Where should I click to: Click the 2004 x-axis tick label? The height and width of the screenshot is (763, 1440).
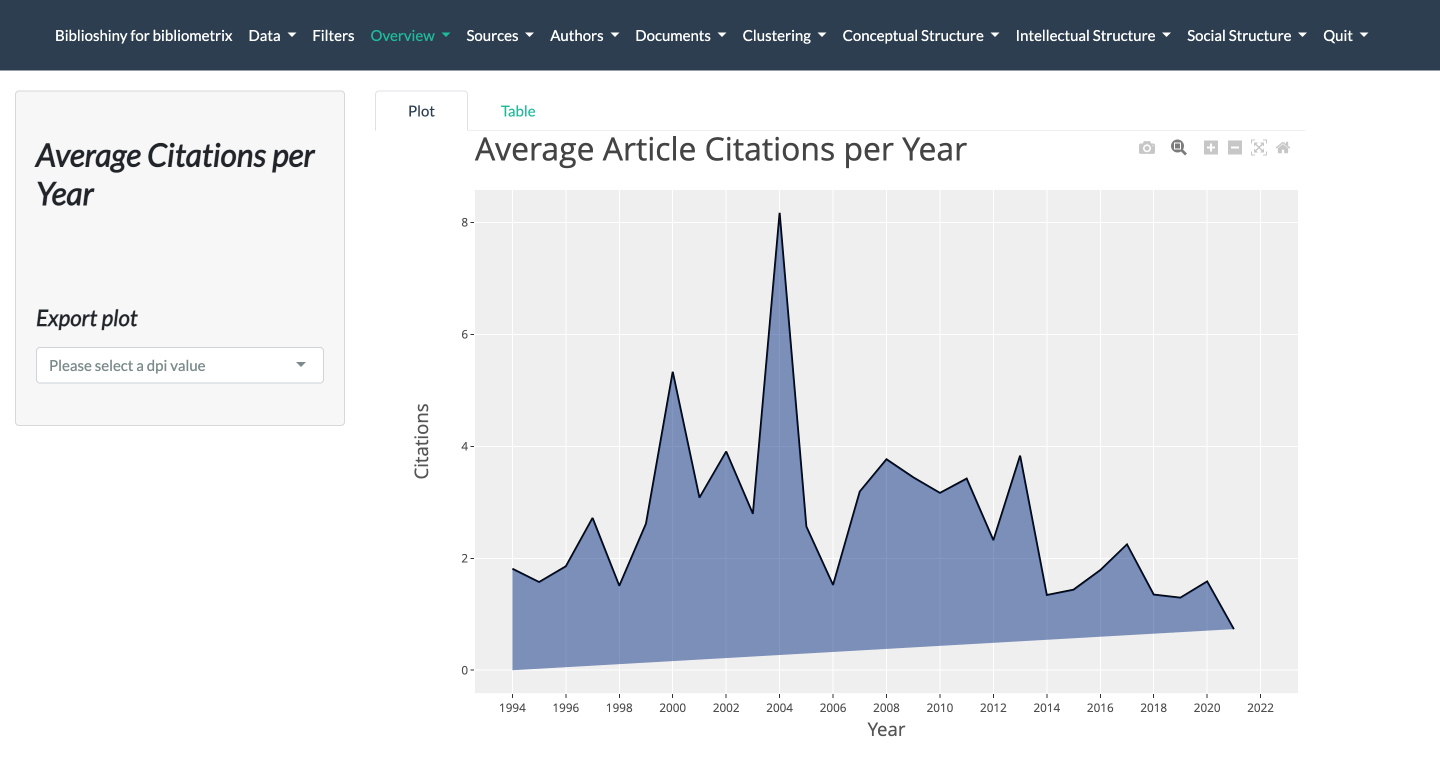point(779,708)
